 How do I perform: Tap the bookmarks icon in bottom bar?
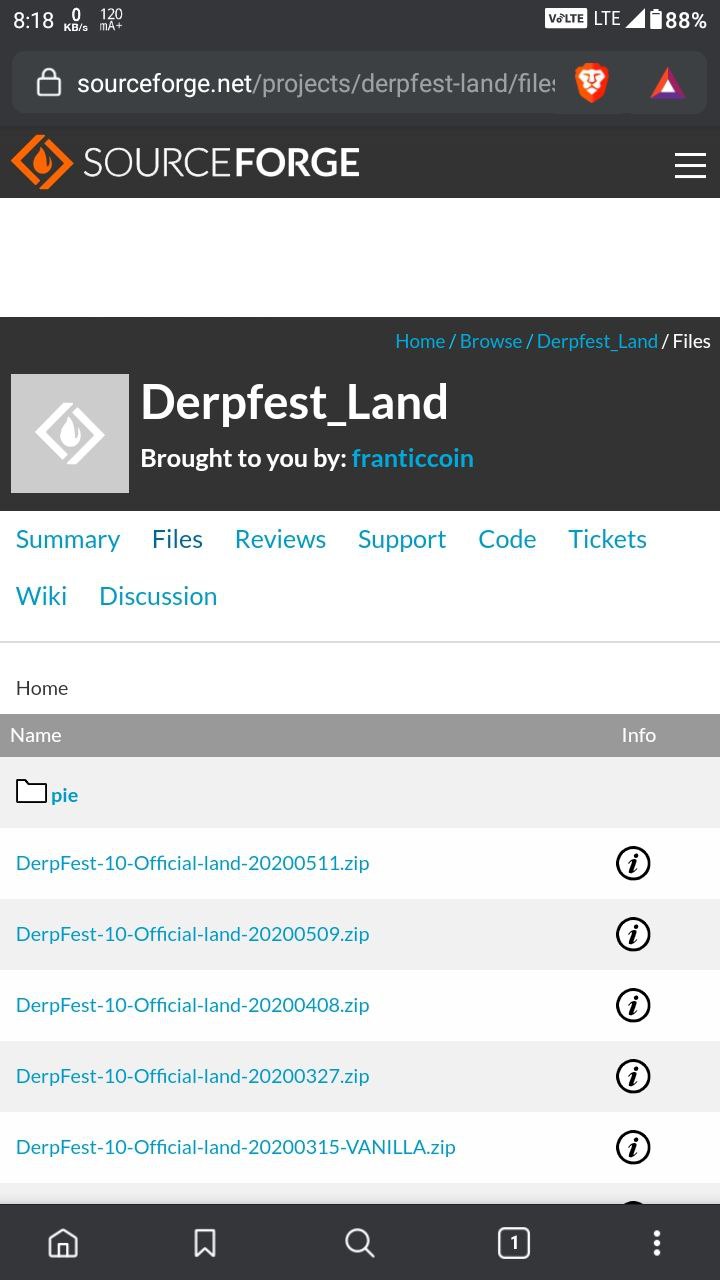point(205,1243)
